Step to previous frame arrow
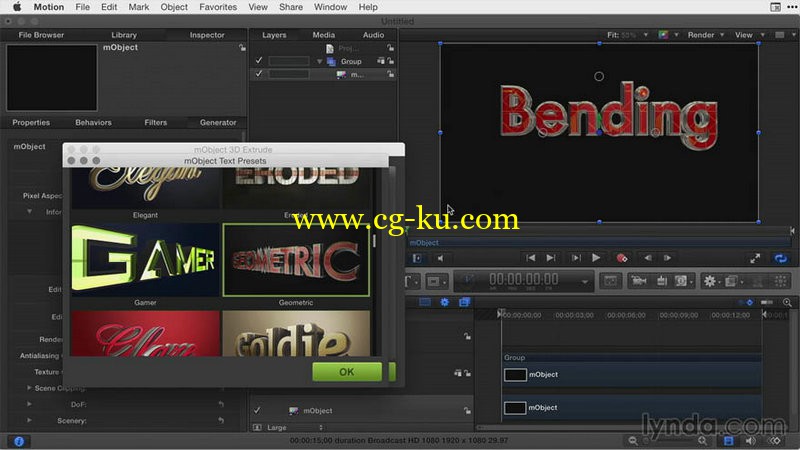Viewport: 800px width, 450px height. point(648,258)
